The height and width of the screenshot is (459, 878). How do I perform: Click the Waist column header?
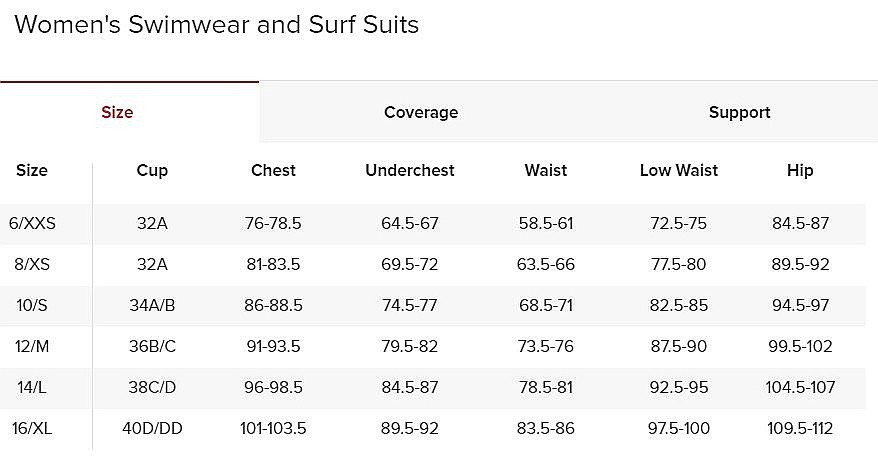click(546, 170)
